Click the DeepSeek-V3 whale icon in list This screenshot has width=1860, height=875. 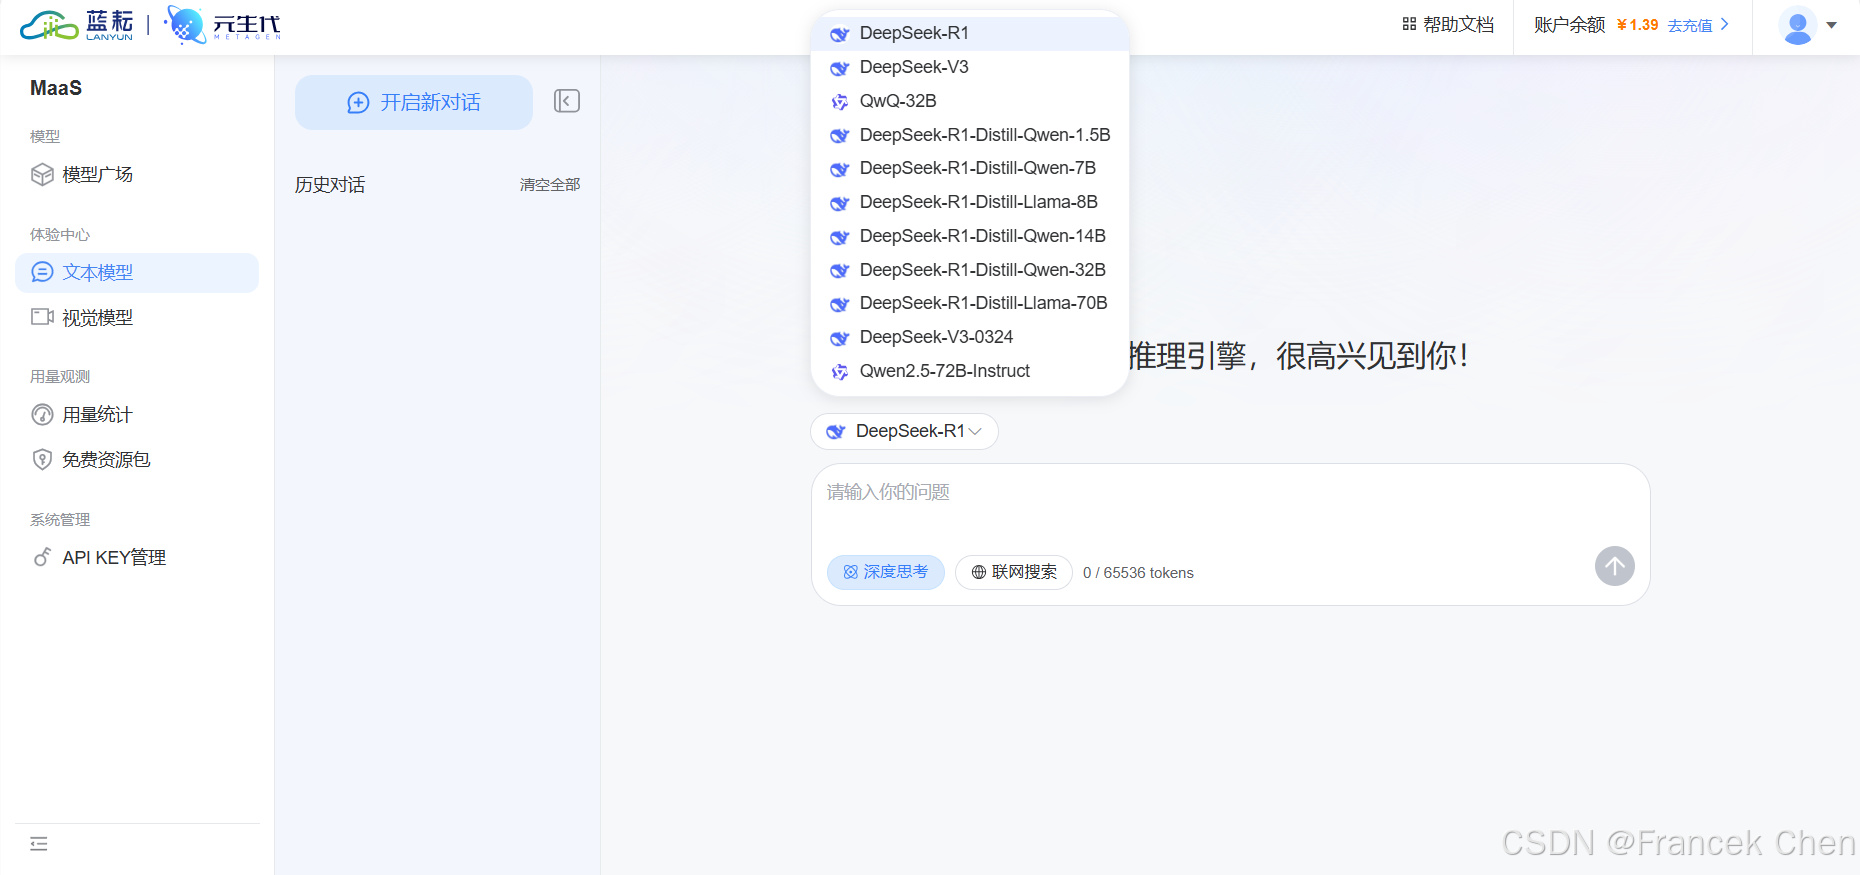pos(840,68)
